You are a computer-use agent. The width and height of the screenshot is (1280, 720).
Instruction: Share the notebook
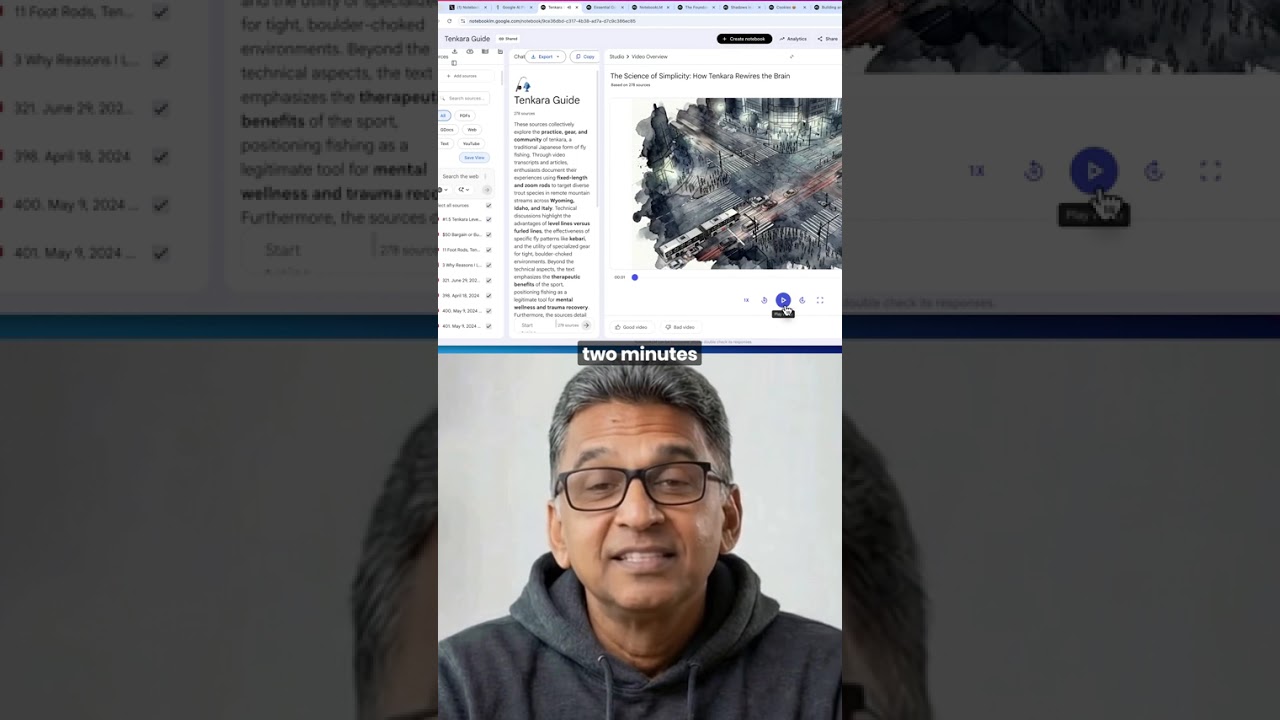826,39
